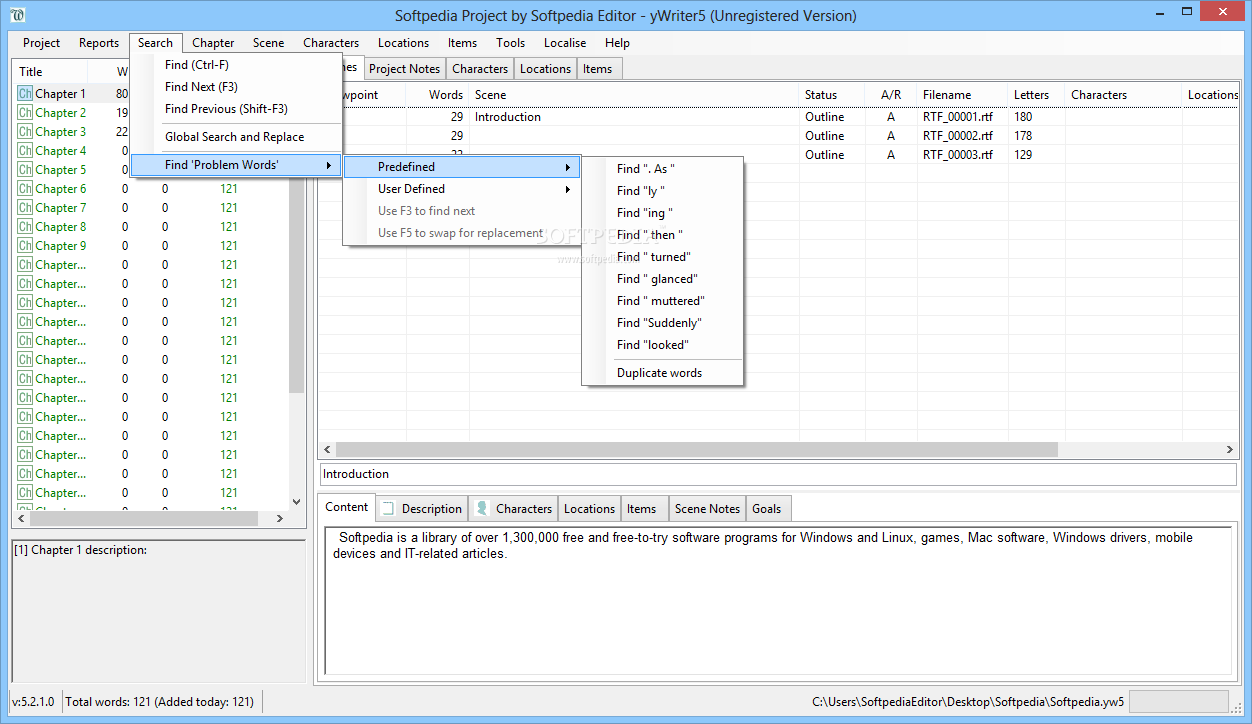The width and height of the screenshot is (1252, 724).
Task: Open the Localise menu
Action: pos(565,43)
